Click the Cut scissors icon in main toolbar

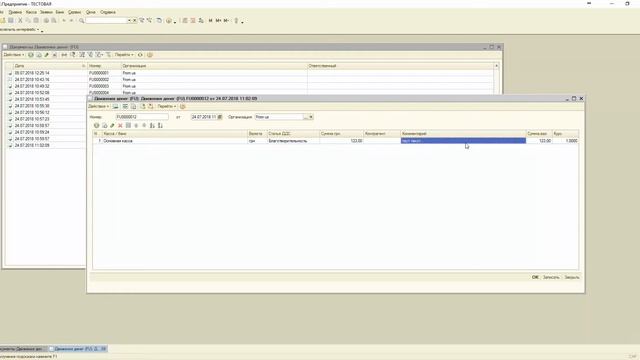coord(20,20)
